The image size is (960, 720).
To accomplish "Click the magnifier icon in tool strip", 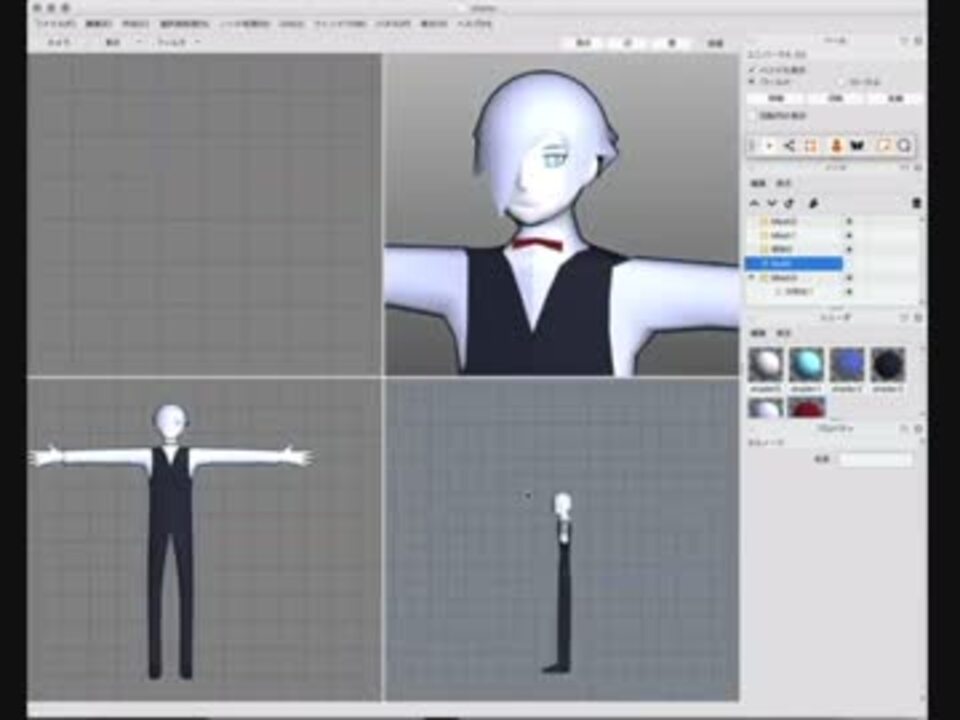I will coord(904,146).
